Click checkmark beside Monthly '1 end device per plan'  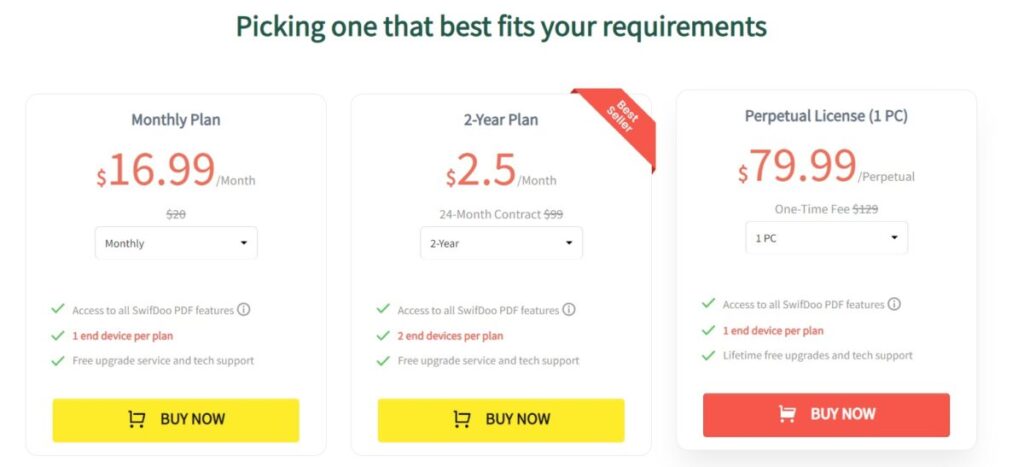[x=58, y=336]
